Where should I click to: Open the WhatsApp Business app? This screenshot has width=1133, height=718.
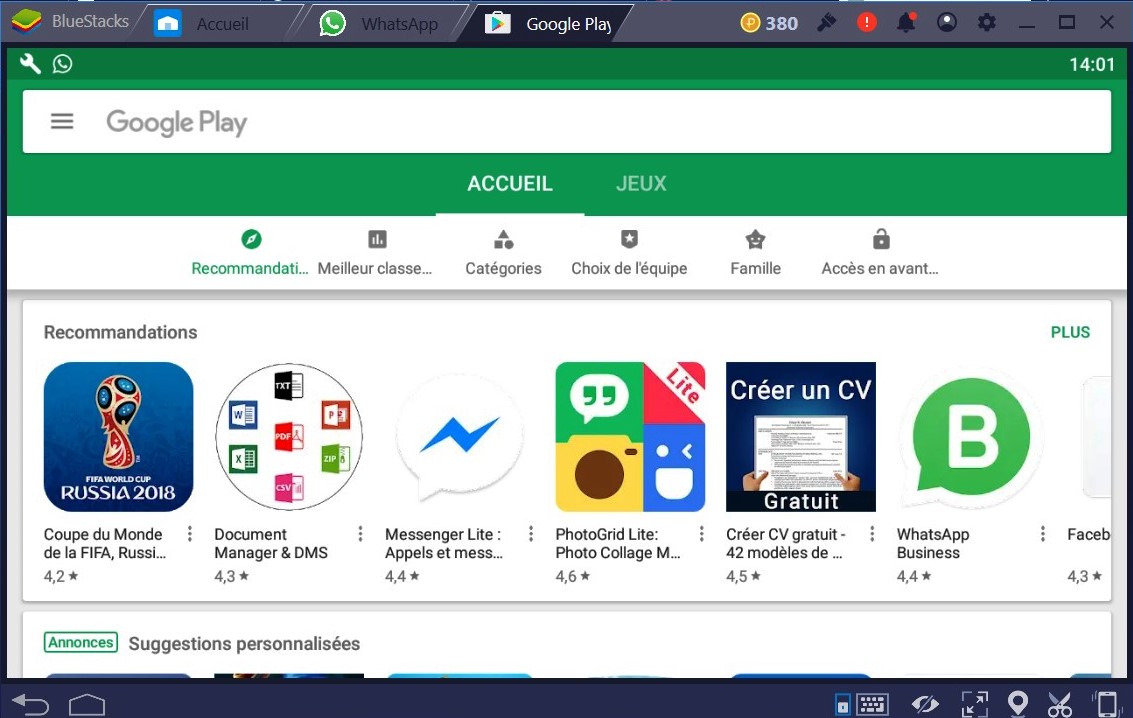click(971, 437)
